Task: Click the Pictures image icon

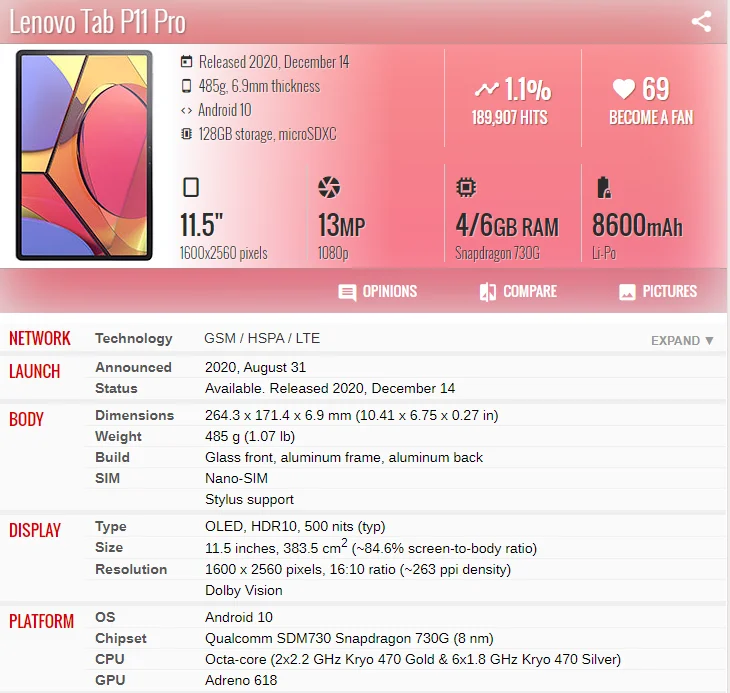Action: 627,292
